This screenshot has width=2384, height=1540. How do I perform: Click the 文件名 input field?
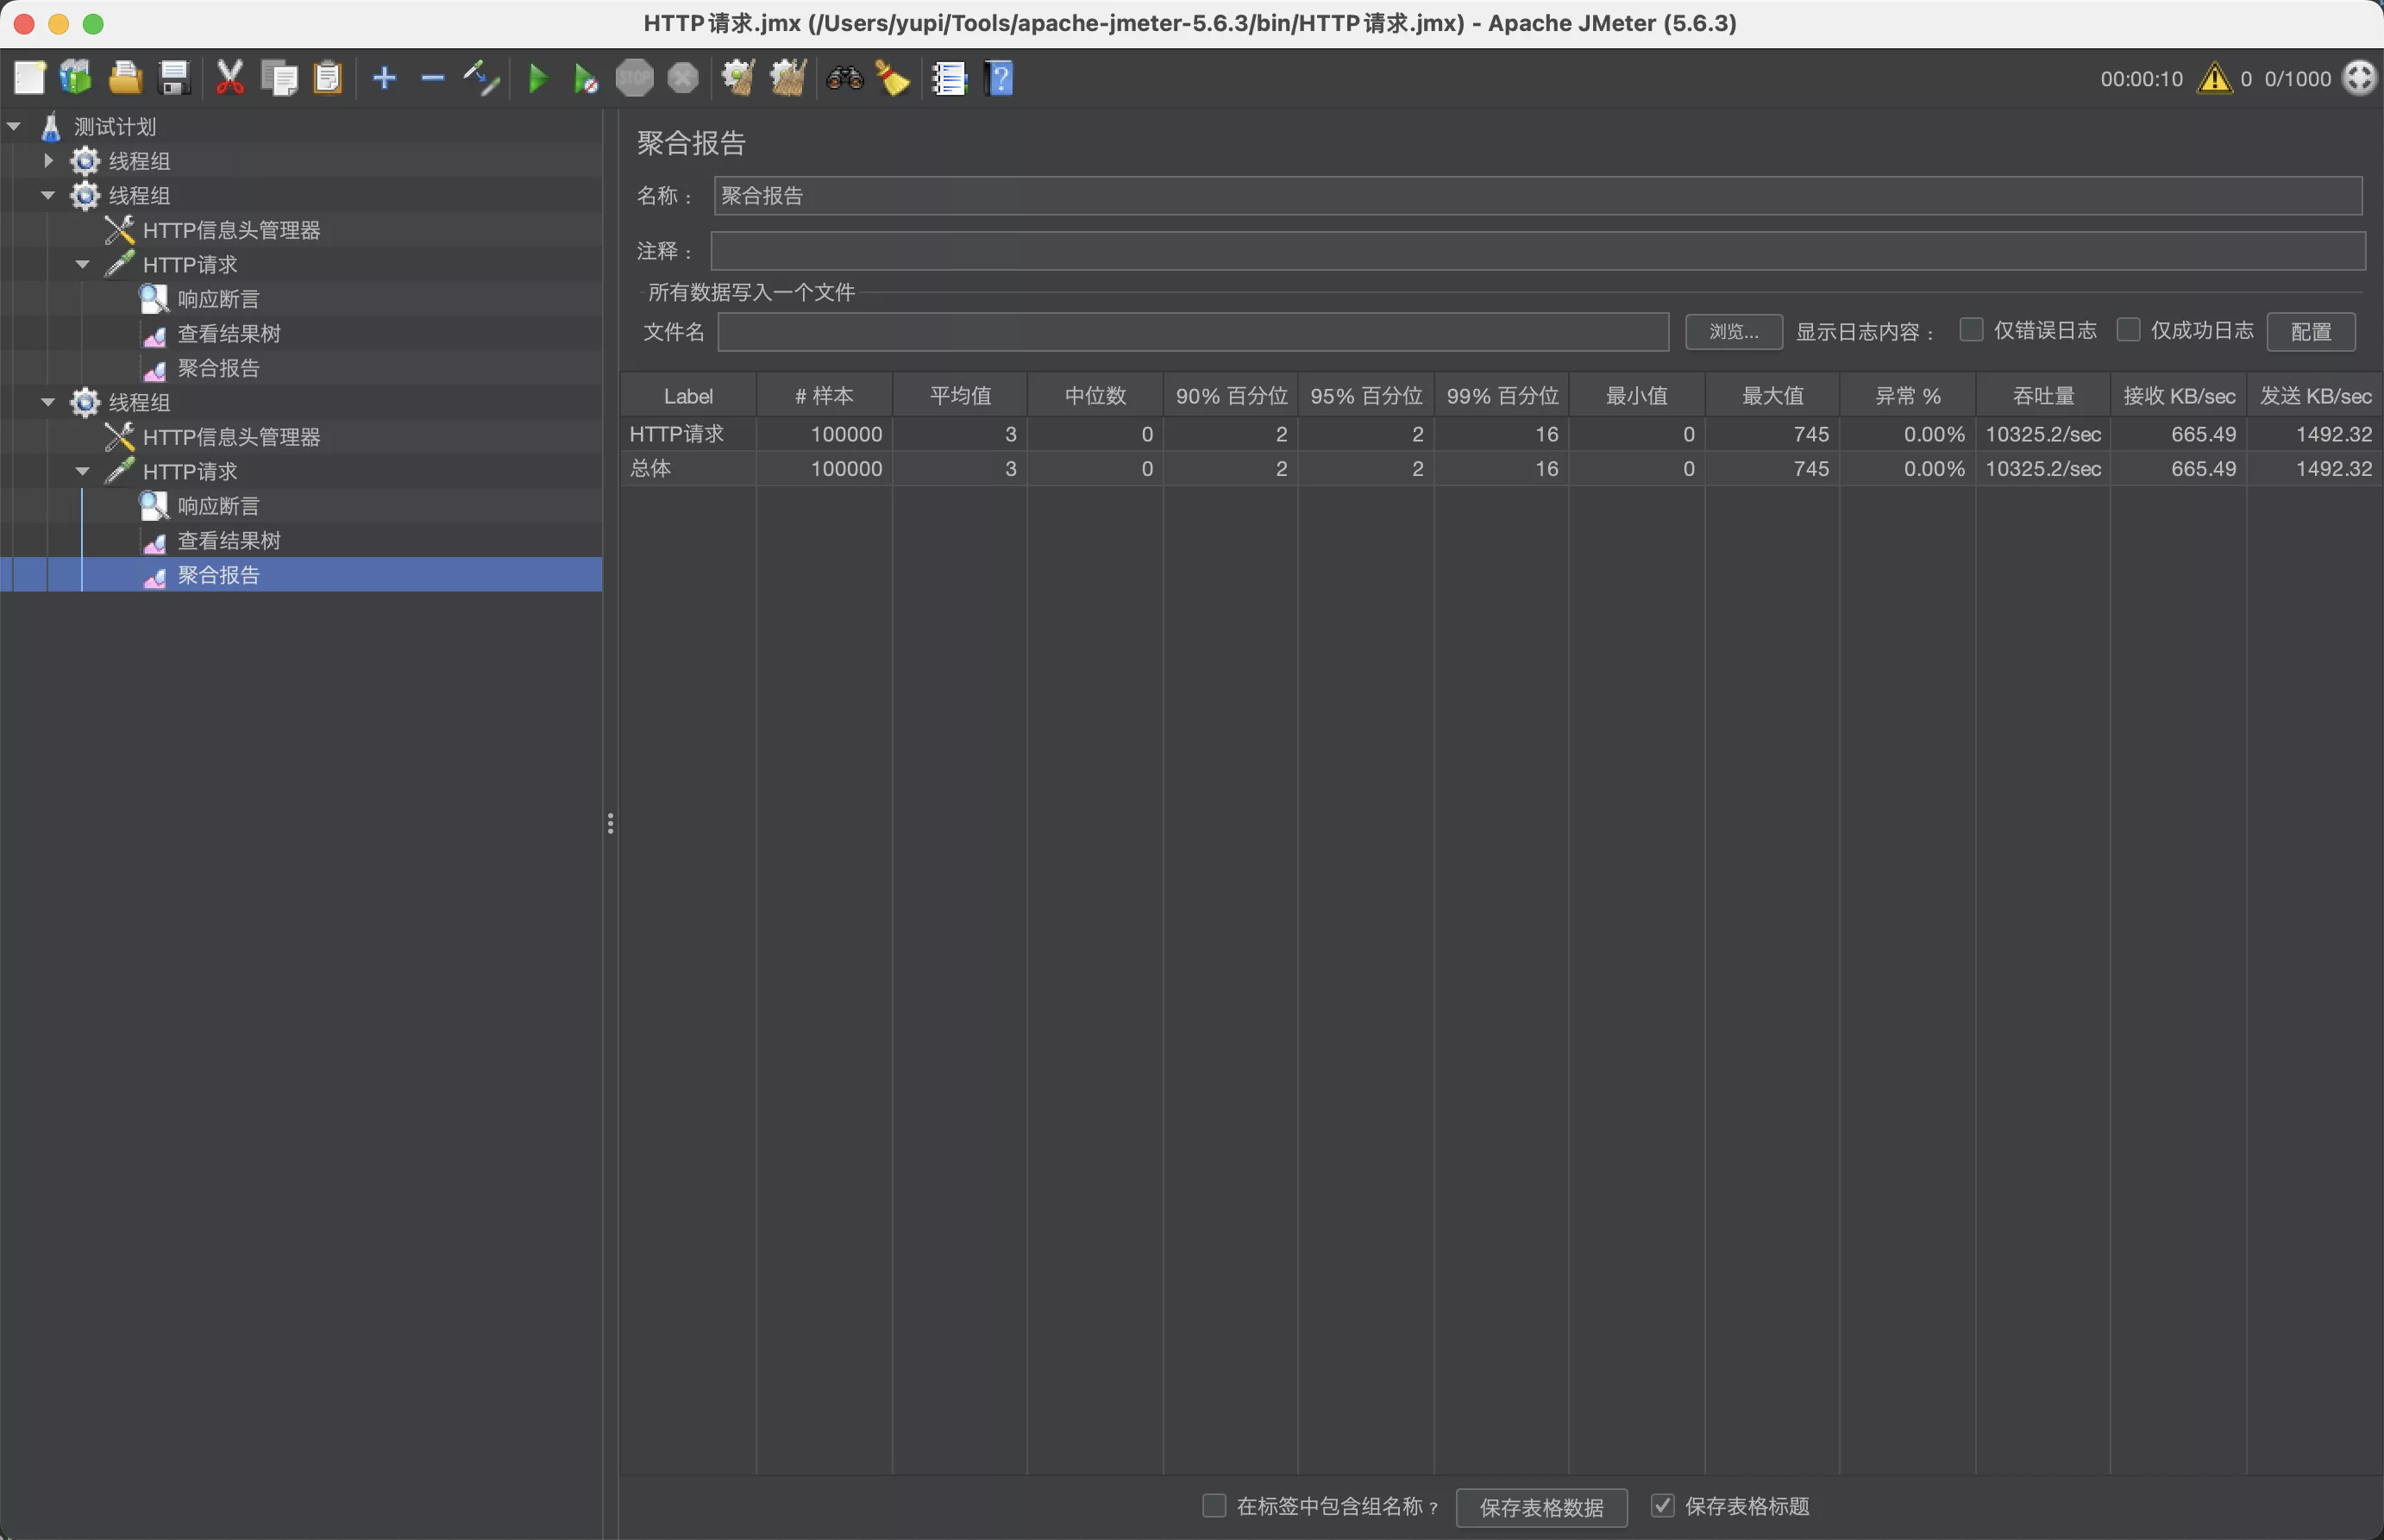point(1193,332)
